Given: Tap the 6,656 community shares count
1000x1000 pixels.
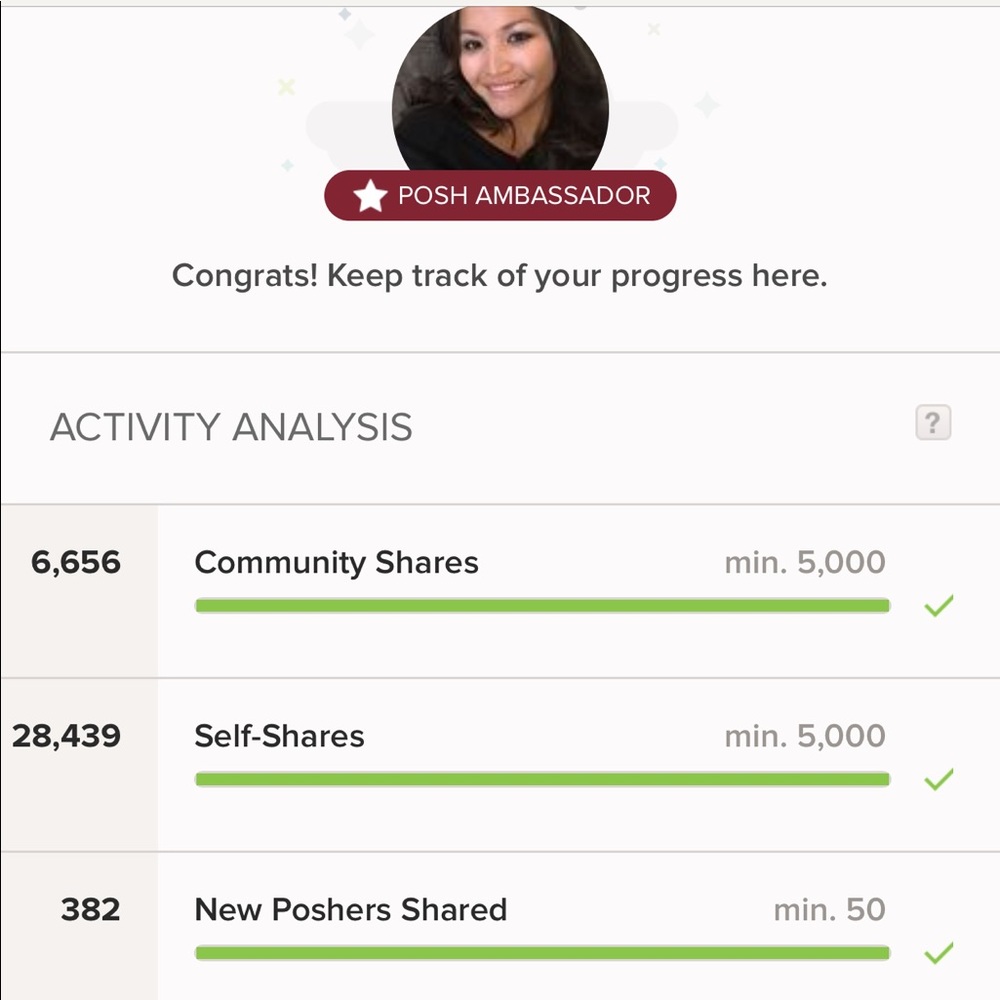Looking at the screenshot, I should click(76, 563).
